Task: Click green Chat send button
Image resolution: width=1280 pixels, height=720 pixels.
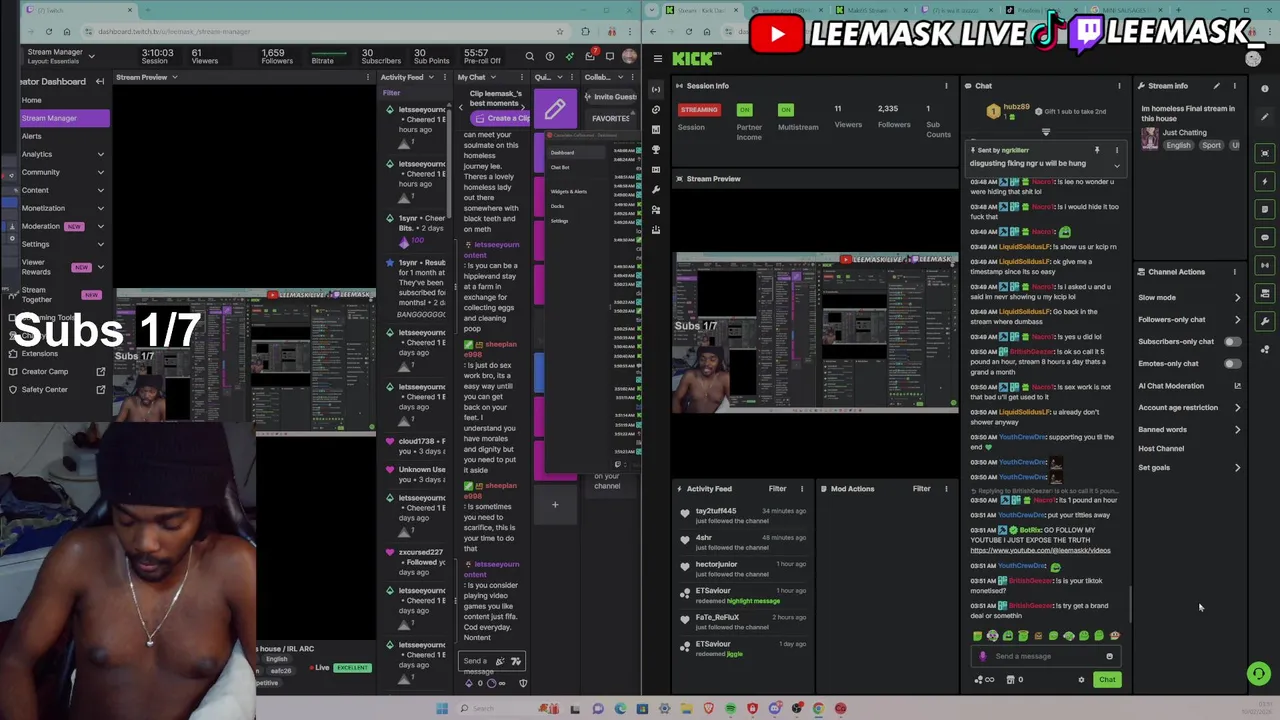Action: [x=1107, y=680]
